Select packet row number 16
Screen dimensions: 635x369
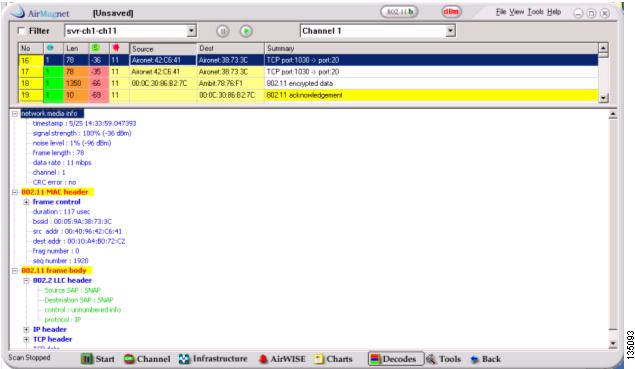(308, 60)
